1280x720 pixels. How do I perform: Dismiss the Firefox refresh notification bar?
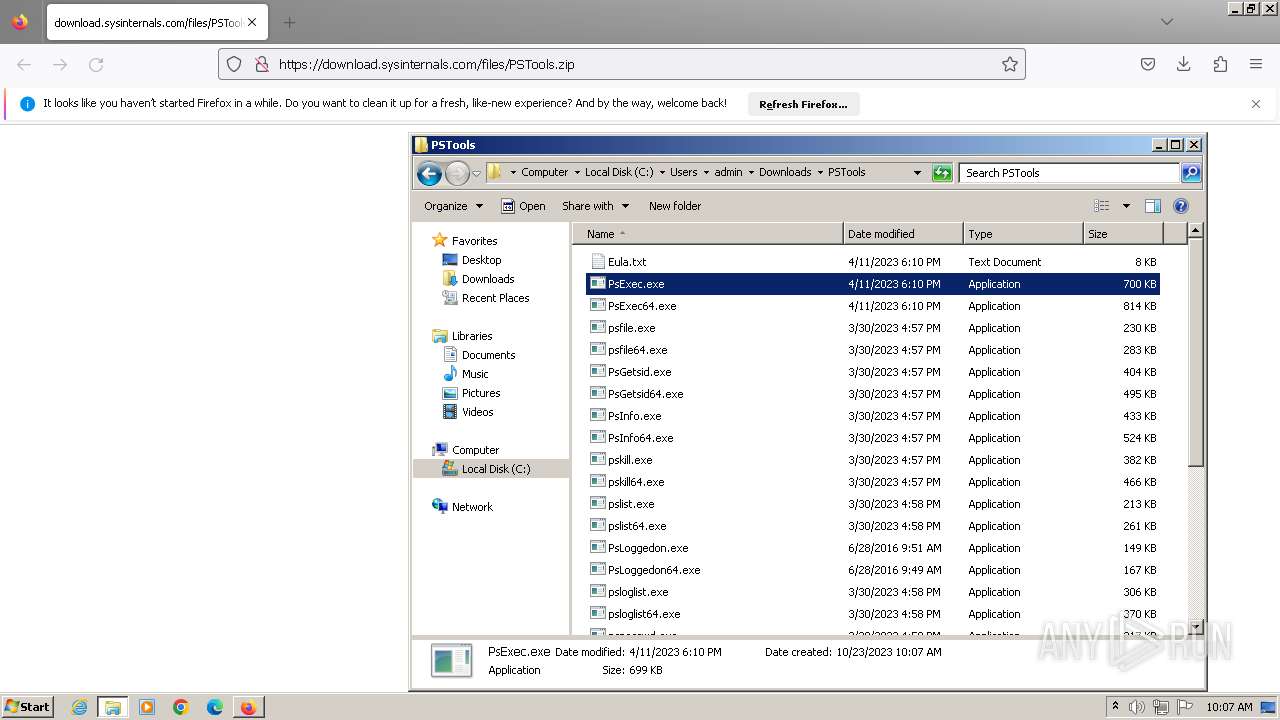point(1256,104)
